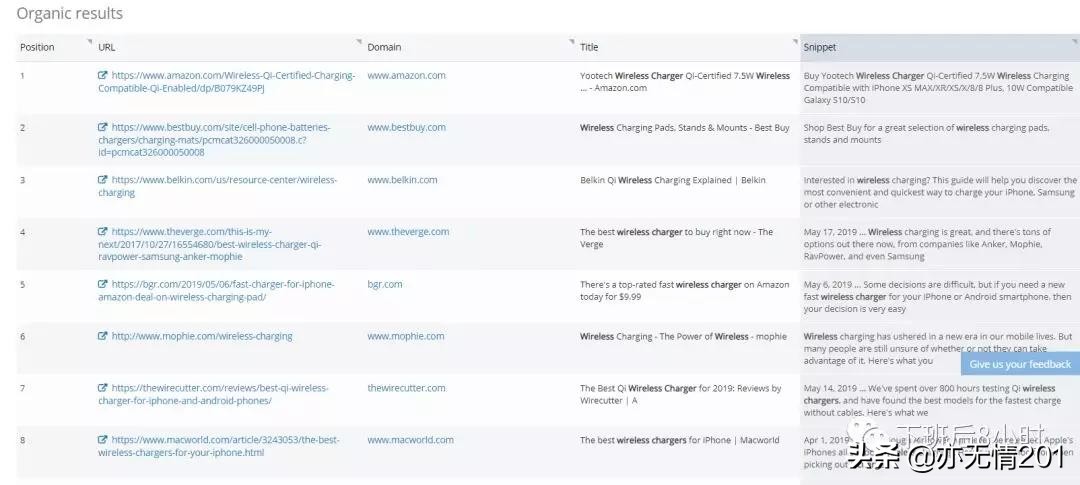Select snippet starting 'Interested in wireless charging?'
This screenshot has height=485, width=1080.
[x=939, y=192]
